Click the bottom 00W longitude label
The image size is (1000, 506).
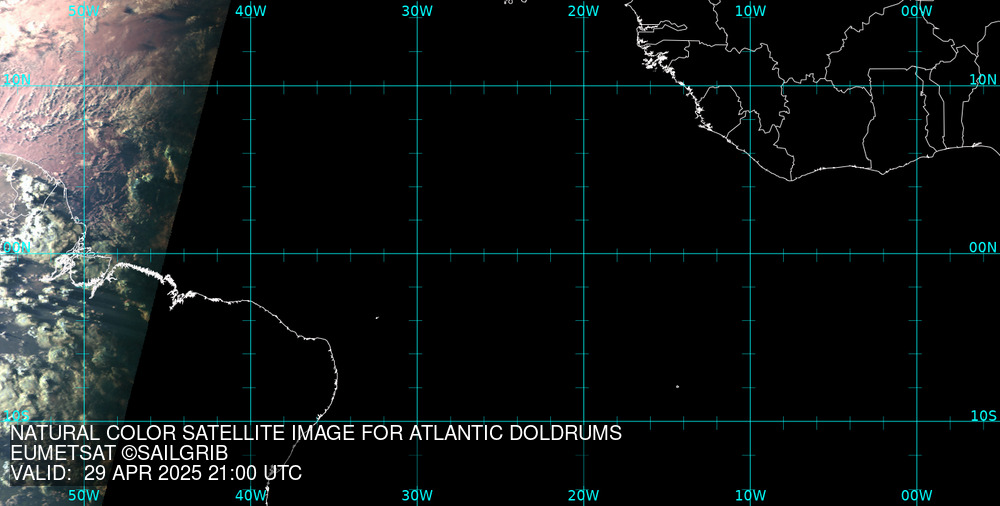tap(917, 495)
